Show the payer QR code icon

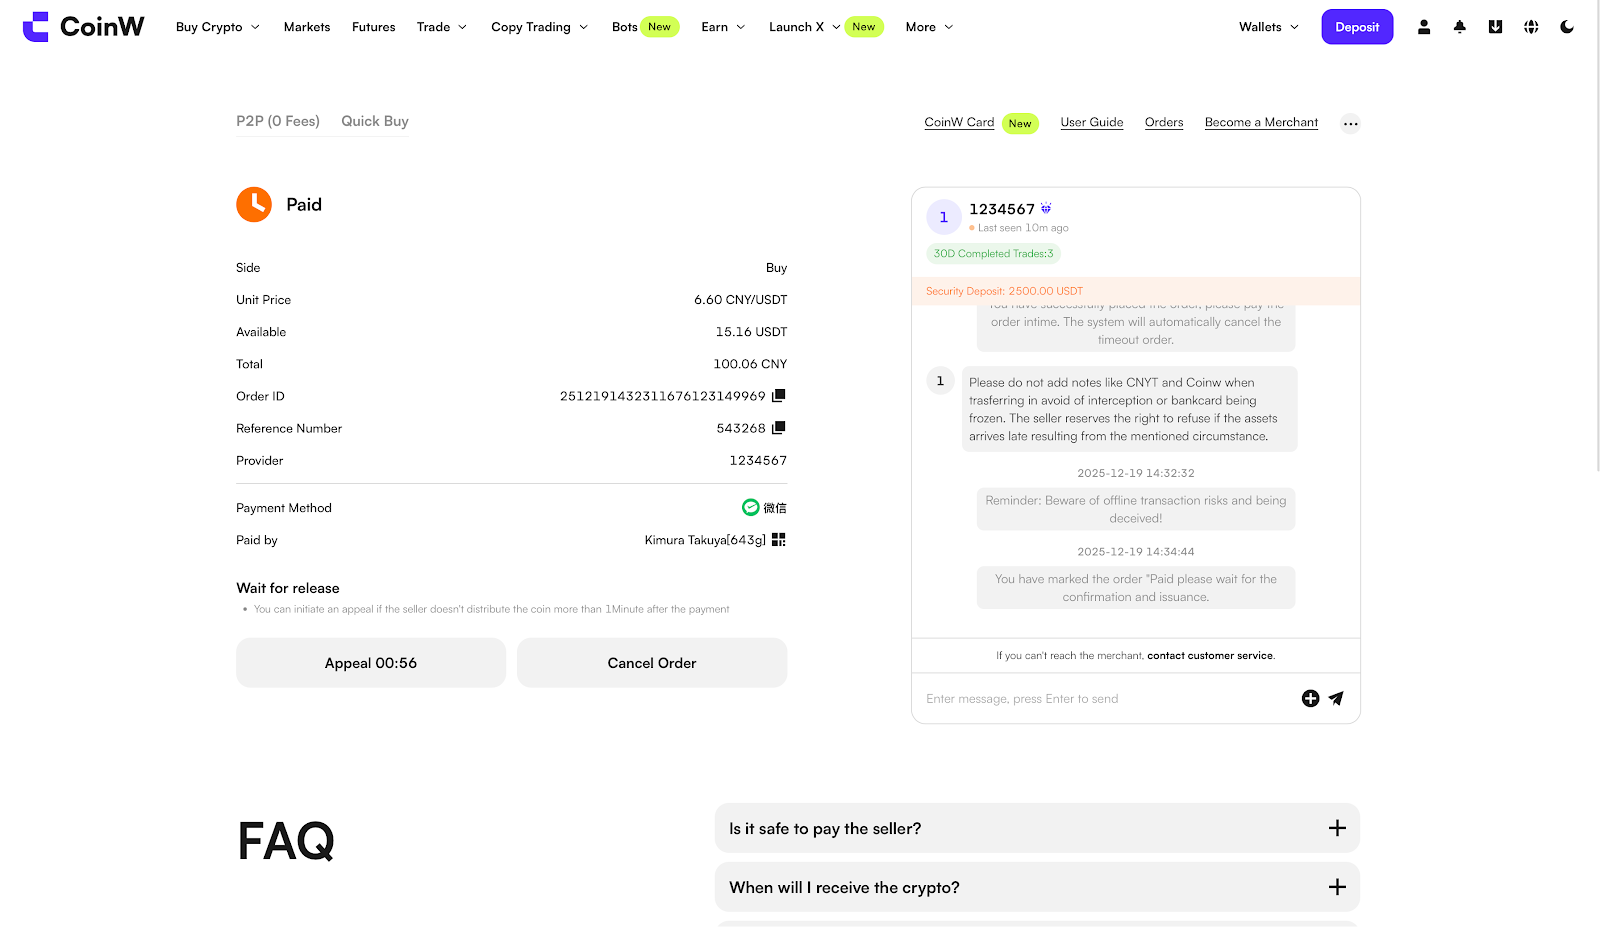pos(778,540)
